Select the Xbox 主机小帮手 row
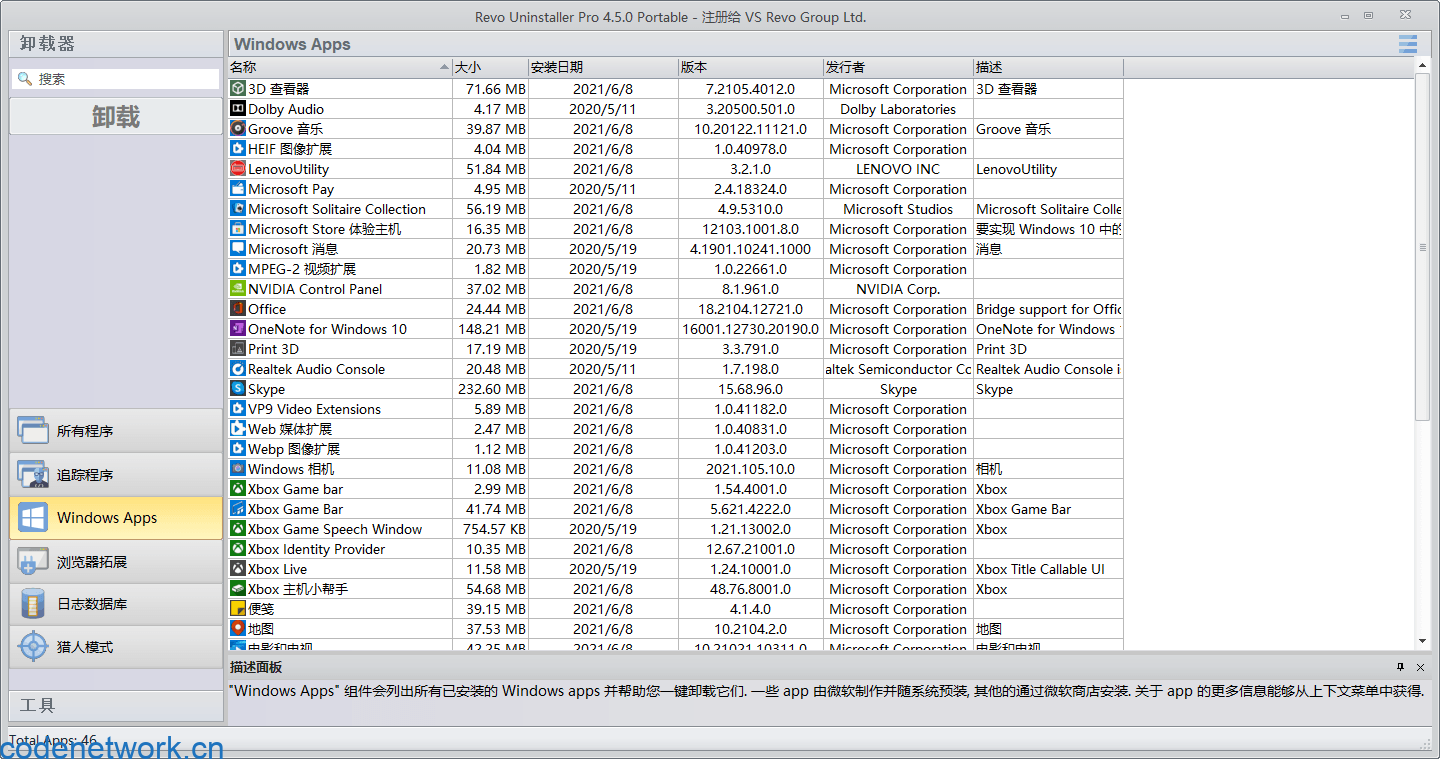 pyautogui.click(x=676, y=589)
